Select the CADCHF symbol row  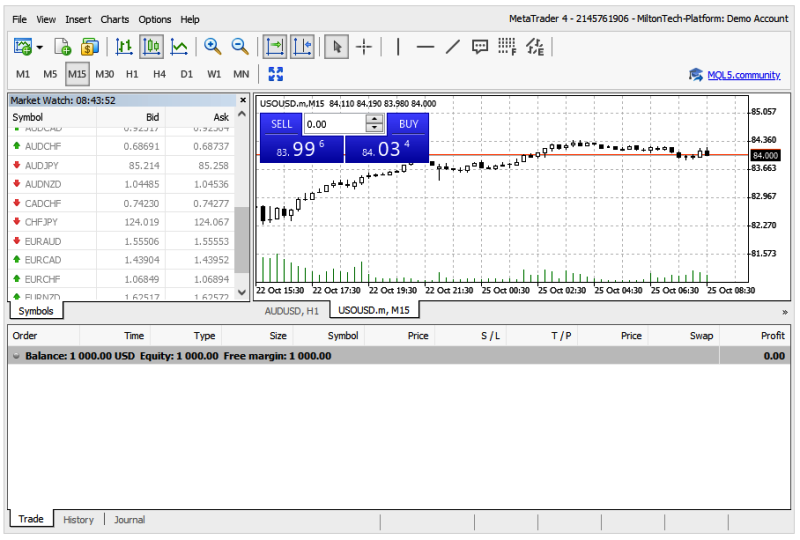click(x=122, y=203)
